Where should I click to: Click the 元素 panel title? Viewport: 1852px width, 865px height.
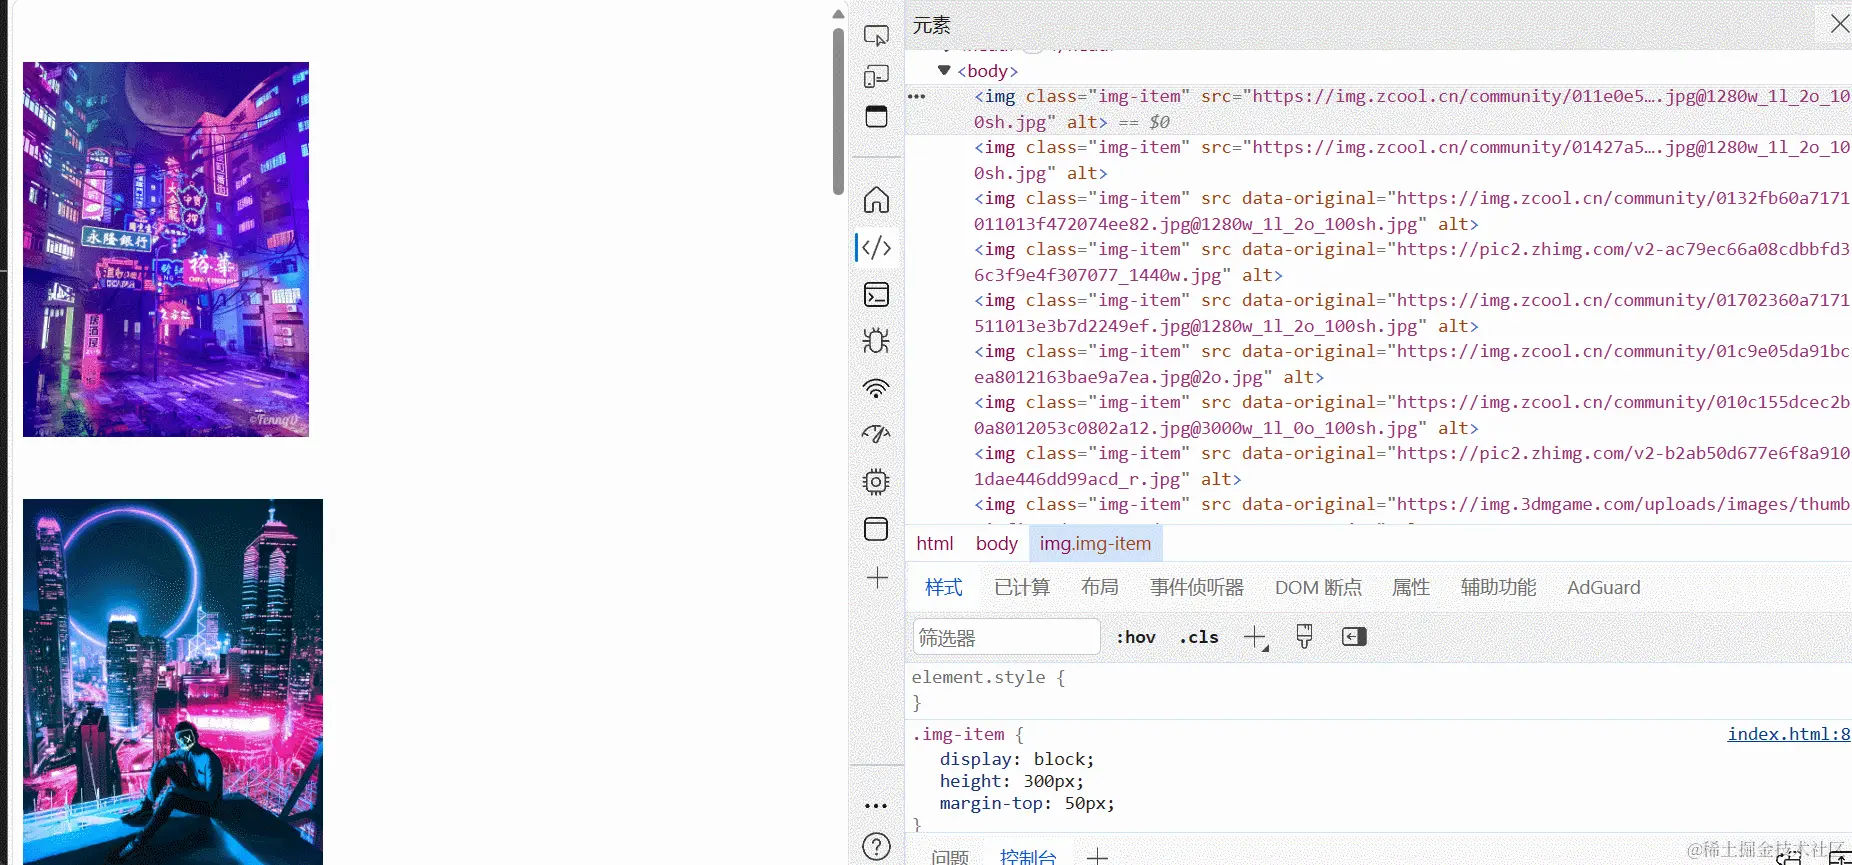931,25
